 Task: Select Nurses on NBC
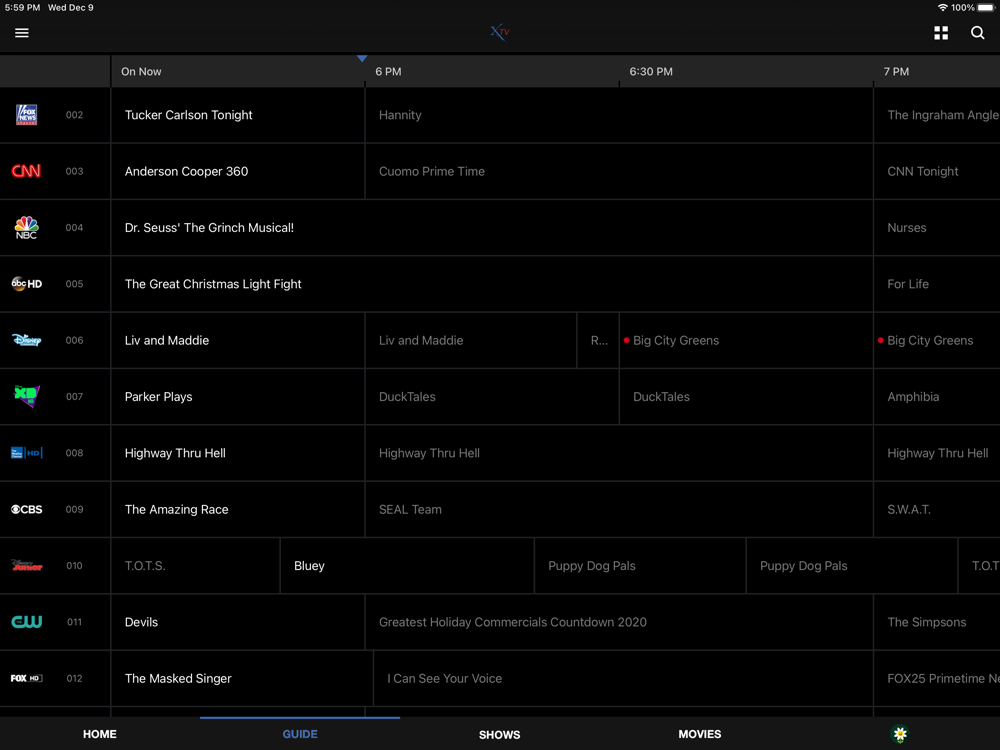pos(937,228)
